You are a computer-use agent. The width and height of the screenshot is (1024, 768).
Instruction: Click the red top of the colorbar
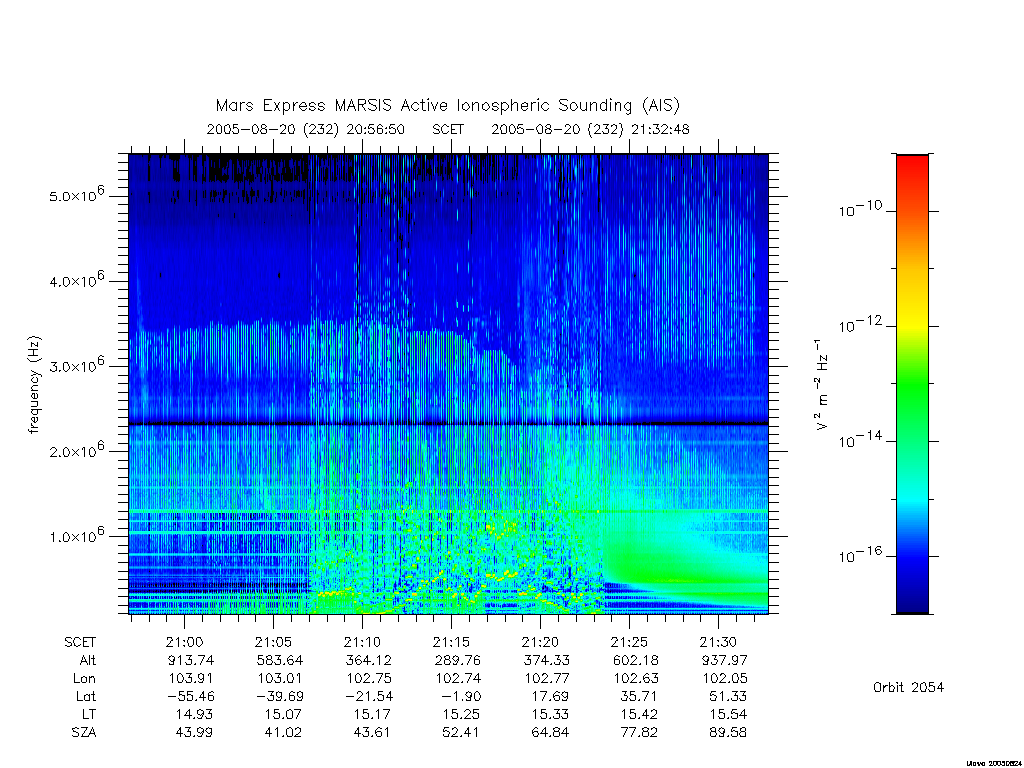912,167
